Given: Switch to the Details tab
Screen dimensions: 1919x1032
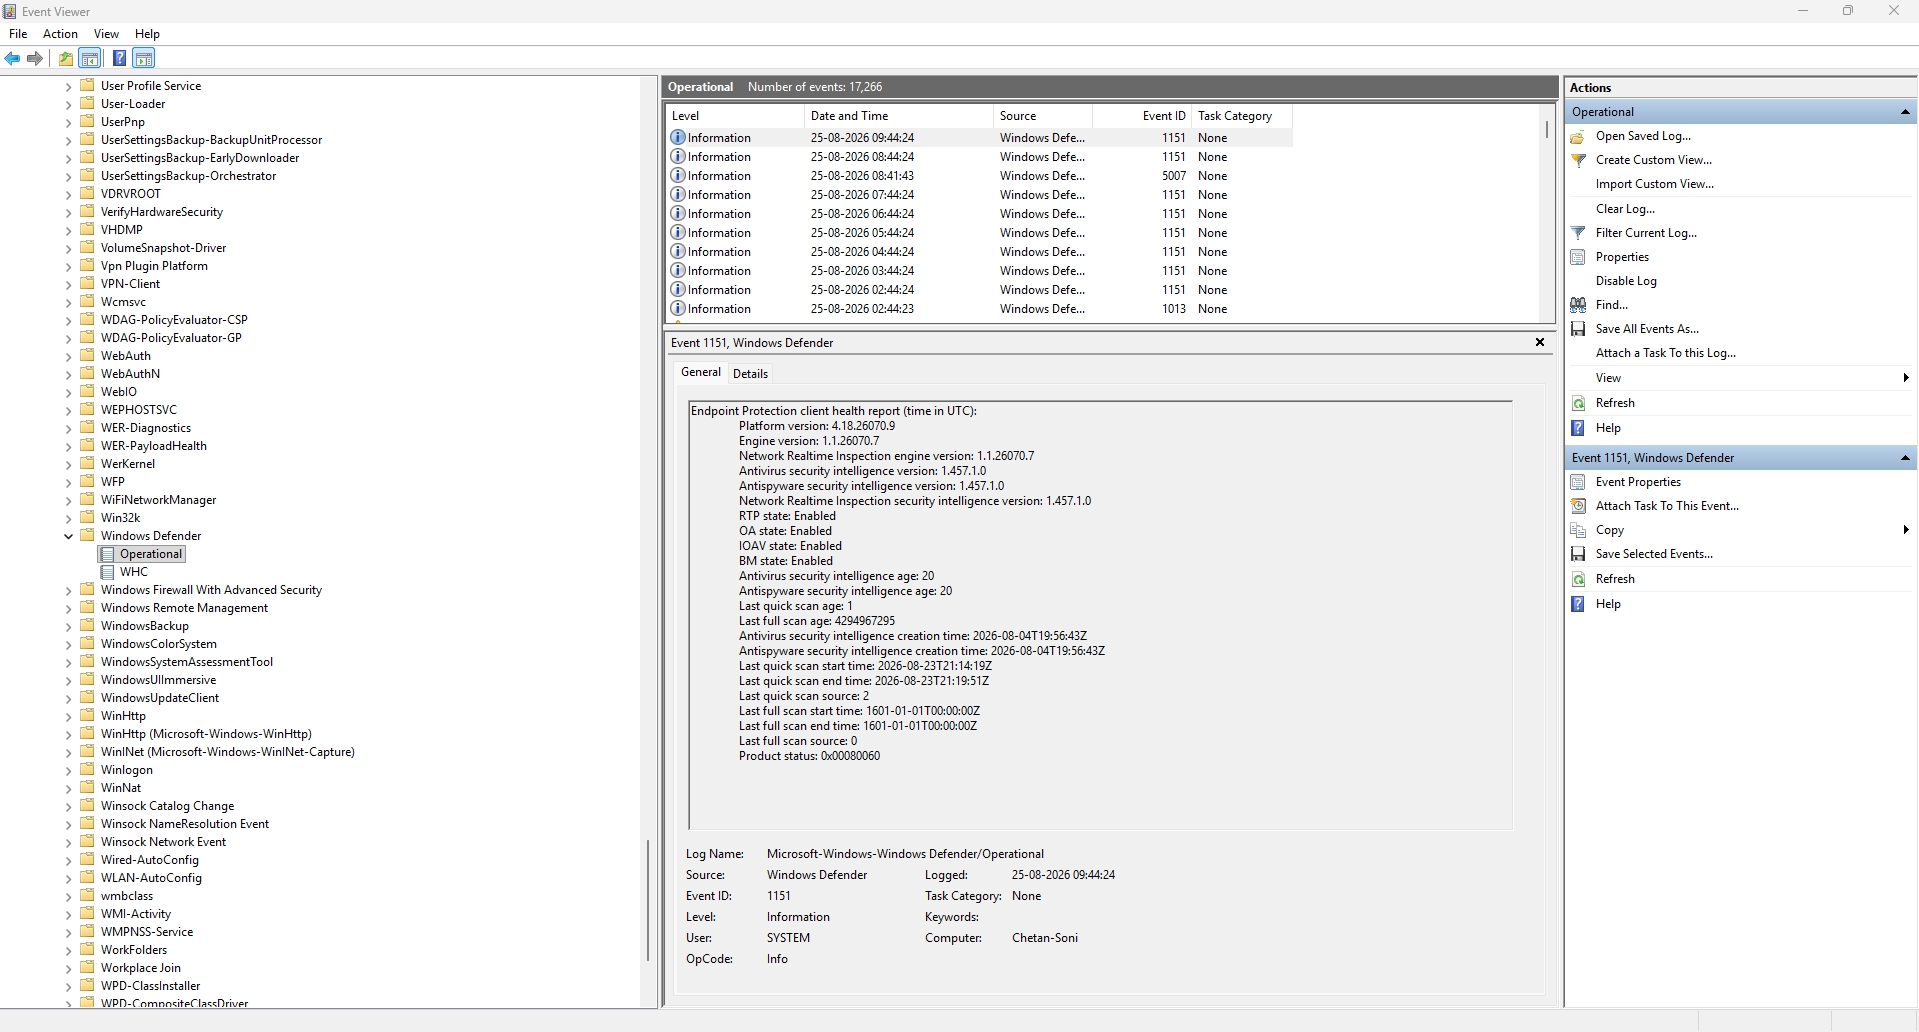Looking at the screenshot, I should [x=750, y=374].
